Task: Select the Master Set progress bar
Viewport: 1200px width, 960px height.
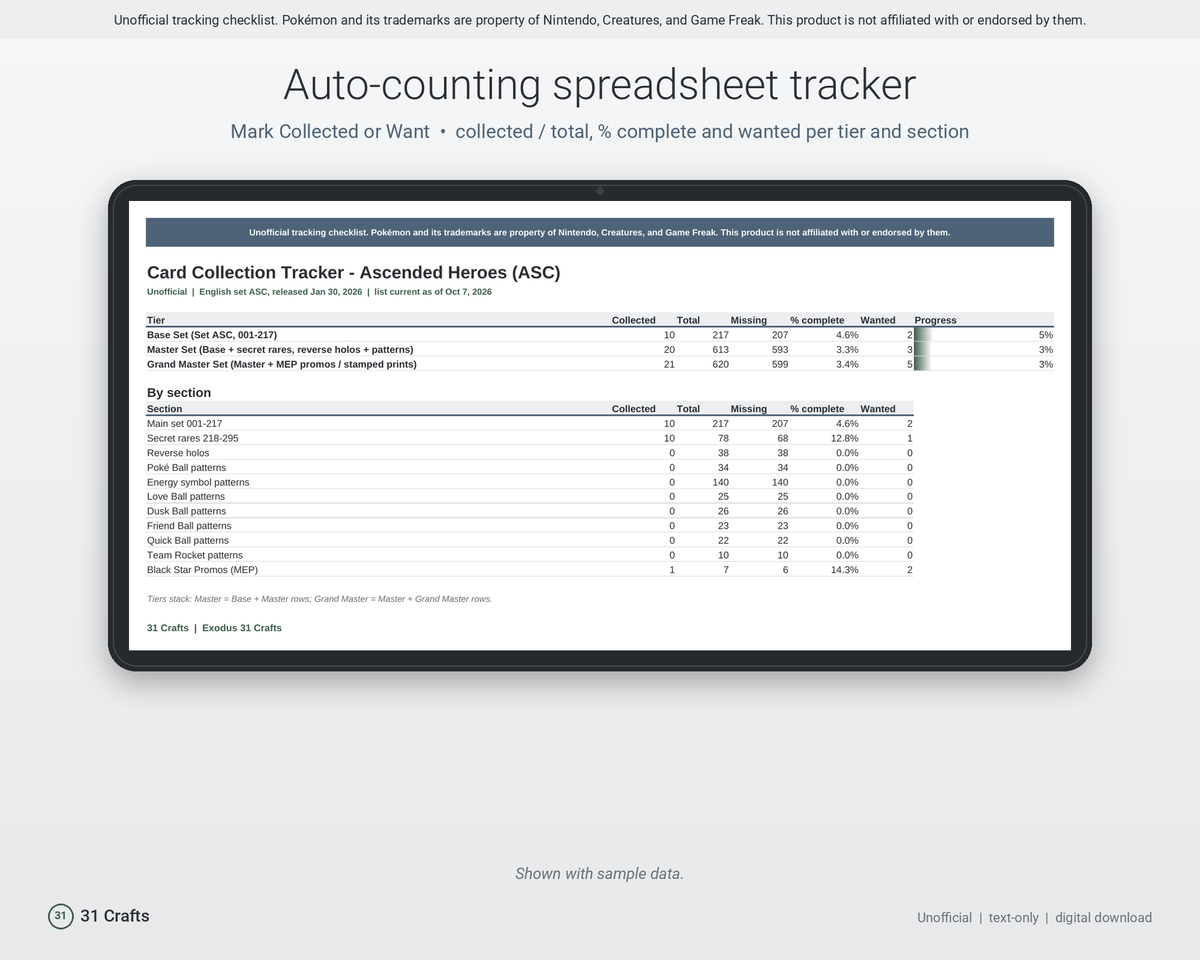Action: tap(923, 350)
